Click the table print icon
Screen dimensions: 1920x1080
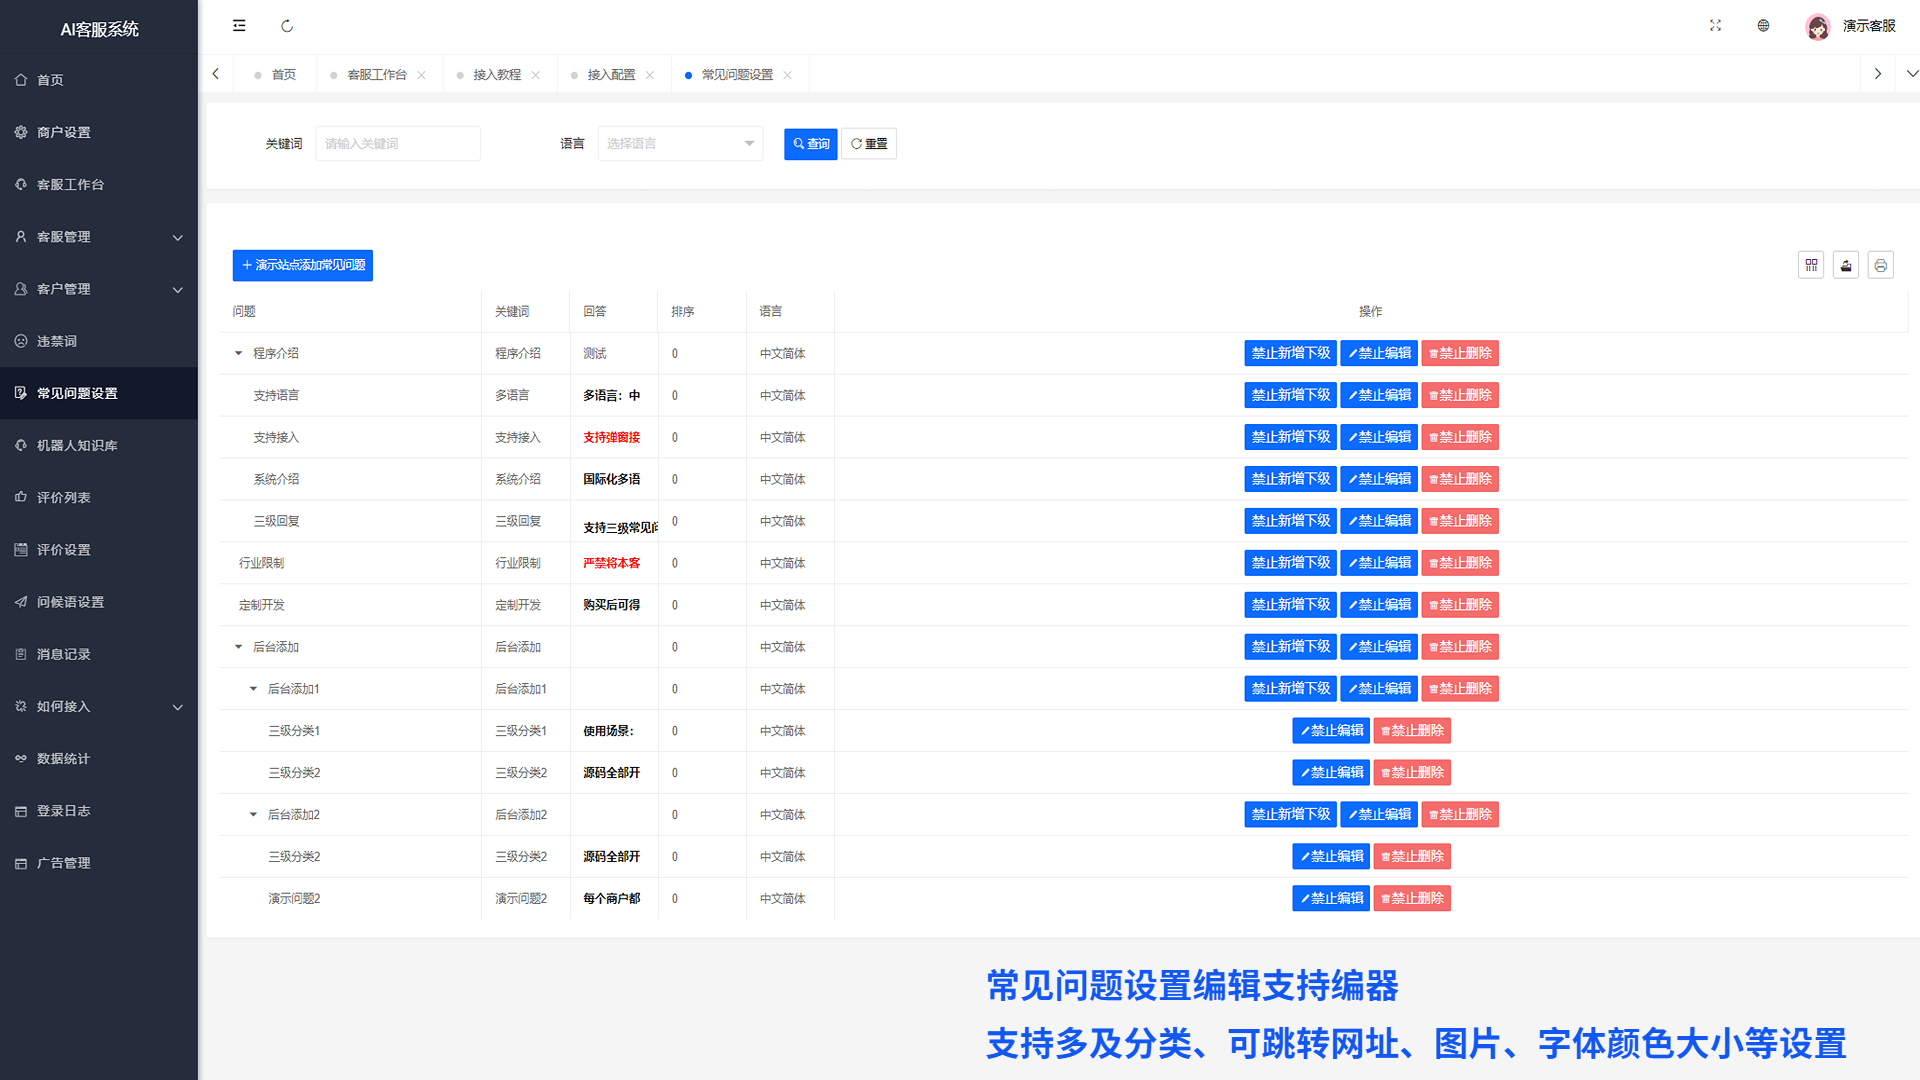coord(1881,265)
